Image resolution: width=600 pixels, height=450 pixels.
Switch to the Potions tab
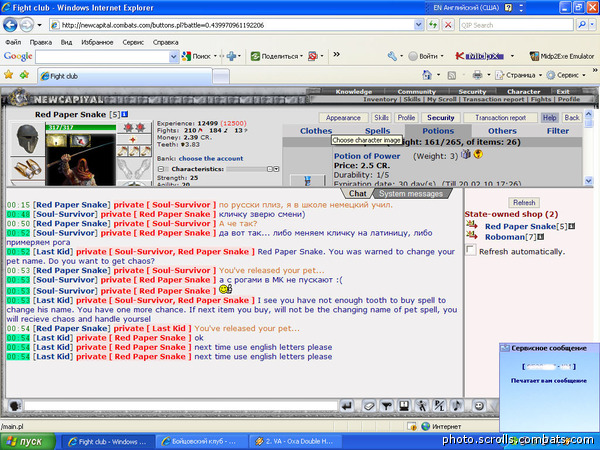438,131
